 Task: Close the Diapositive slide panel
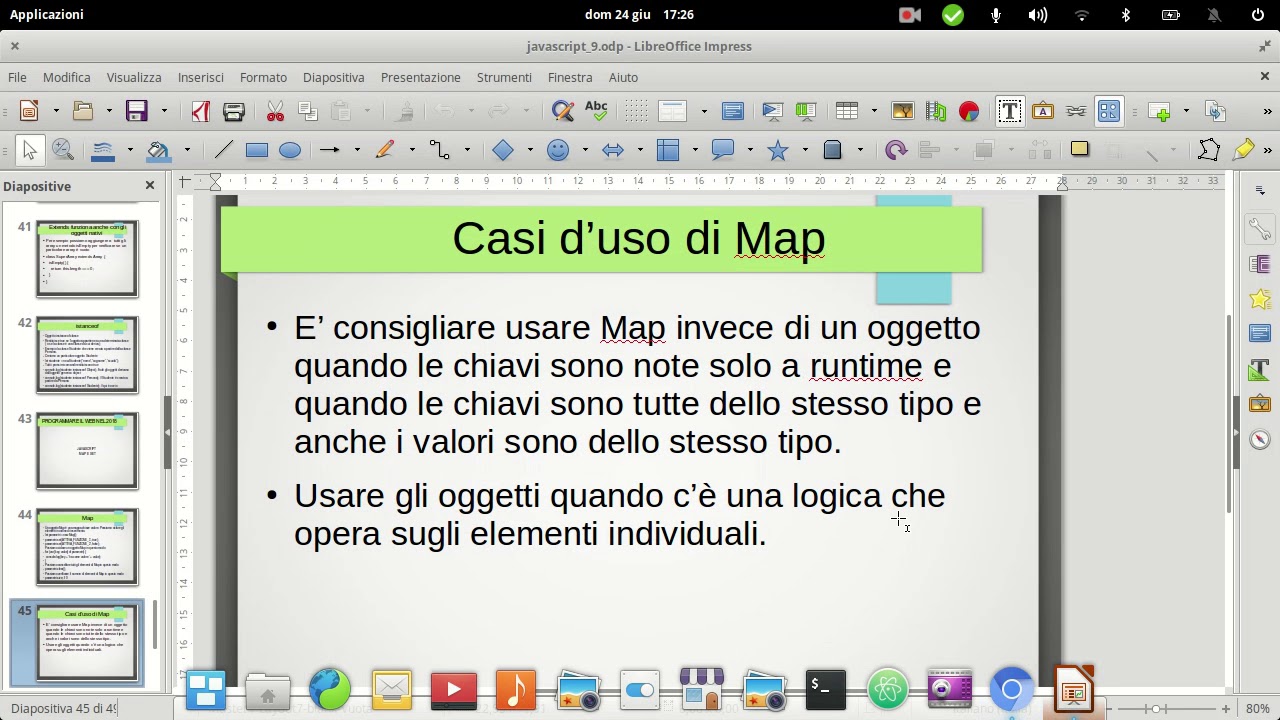click(x=150, y=185)
